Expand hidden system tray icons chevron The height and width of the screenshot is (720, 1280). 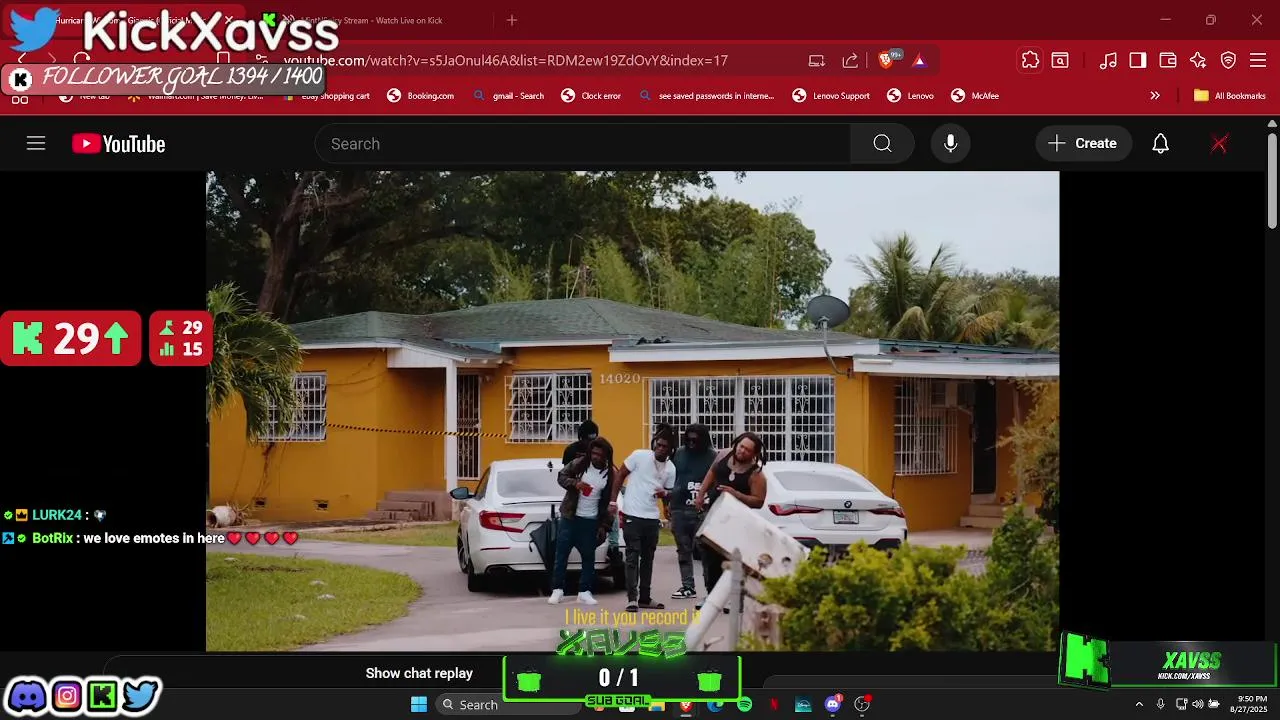click(x=1139, y=705)
